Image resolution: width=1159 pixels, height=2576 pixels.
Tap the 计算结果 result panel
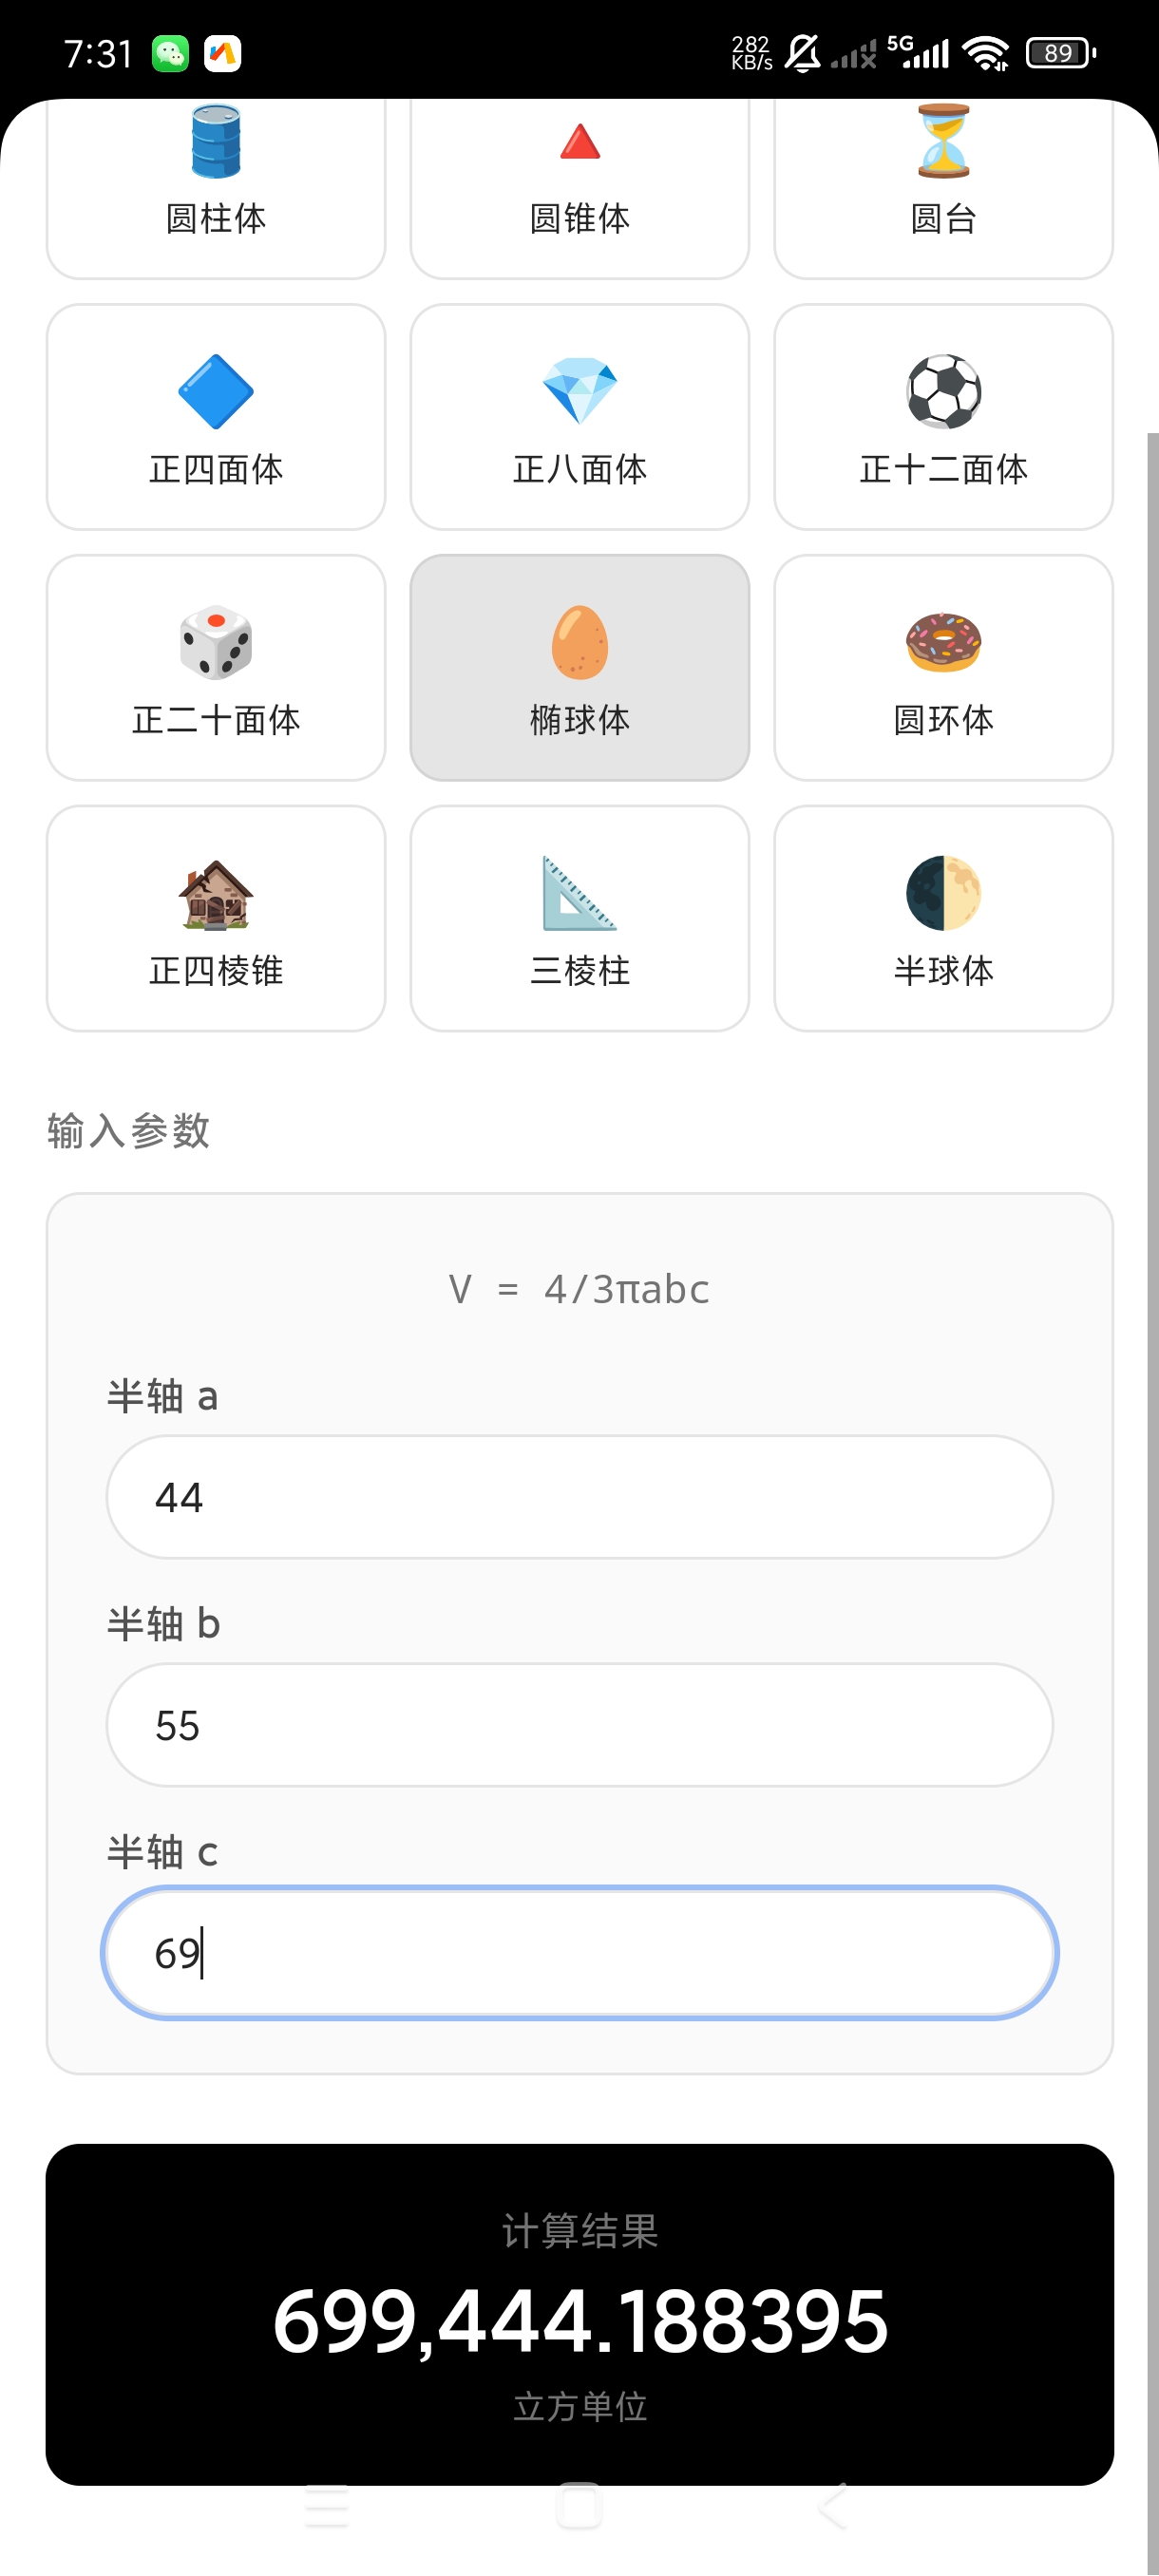click(580, 2314)
